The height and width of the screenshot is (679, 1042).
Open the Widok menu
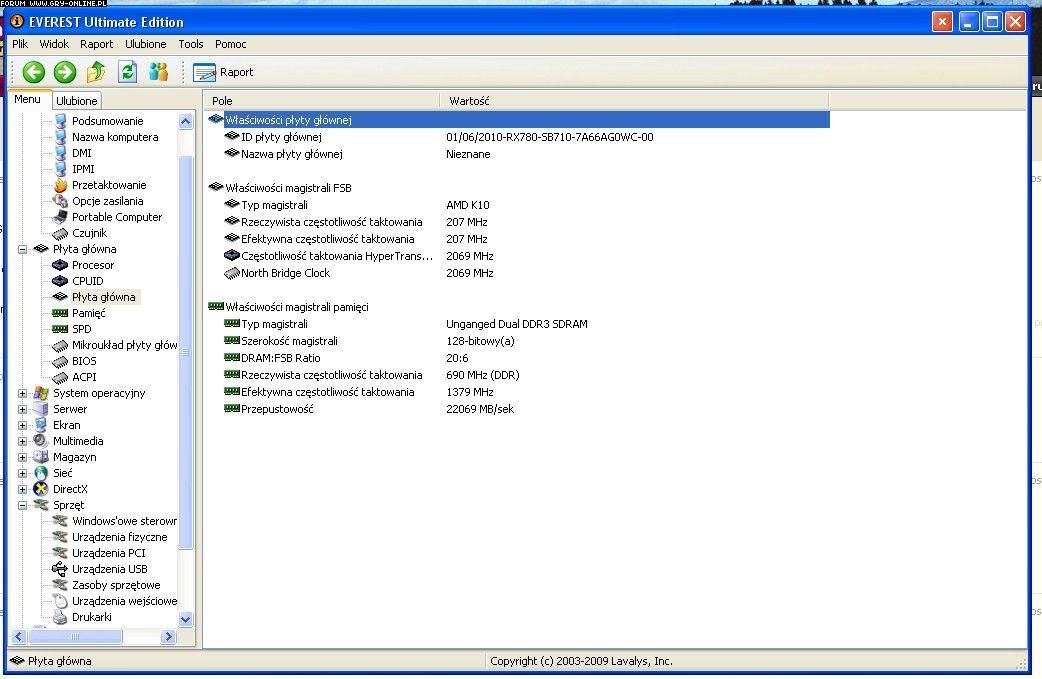(x=54, y=44)
